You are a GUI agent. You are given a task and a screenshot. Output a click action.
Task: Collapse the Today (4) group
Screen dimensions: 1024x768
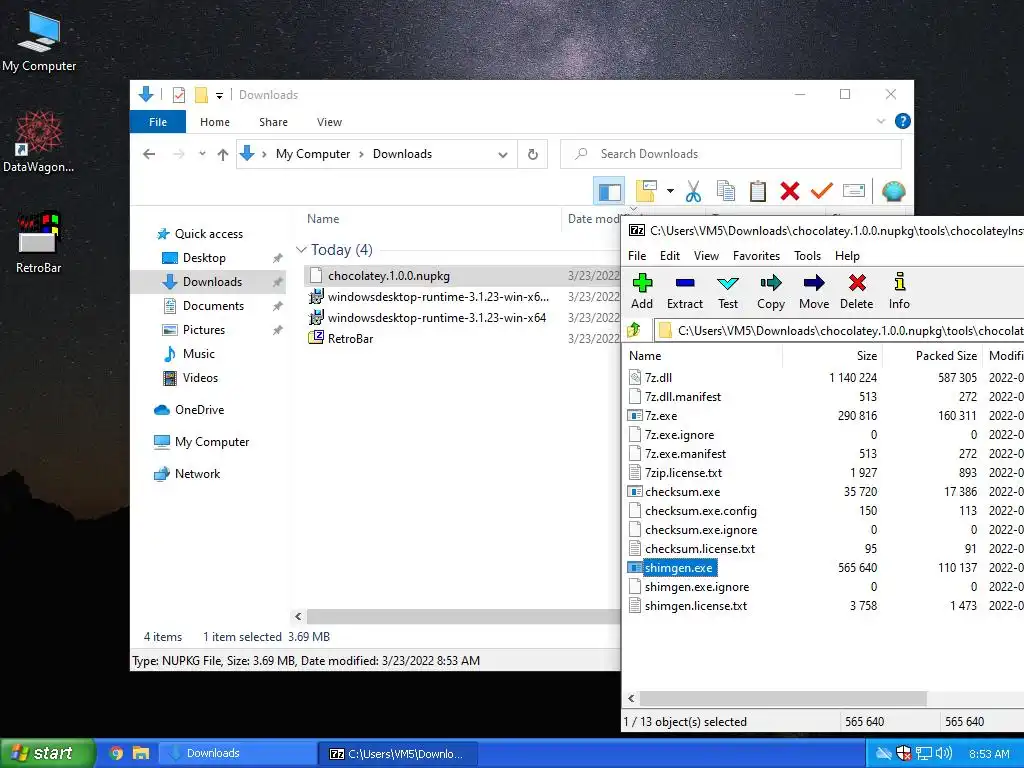point(301,249)
